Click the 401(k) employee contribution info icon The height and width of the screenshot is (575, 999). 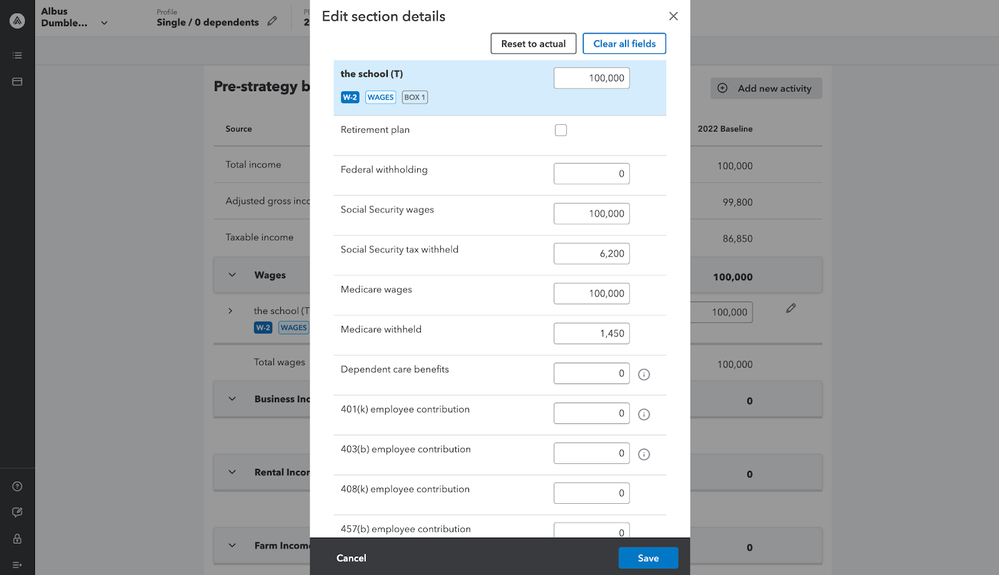(644, 414)
